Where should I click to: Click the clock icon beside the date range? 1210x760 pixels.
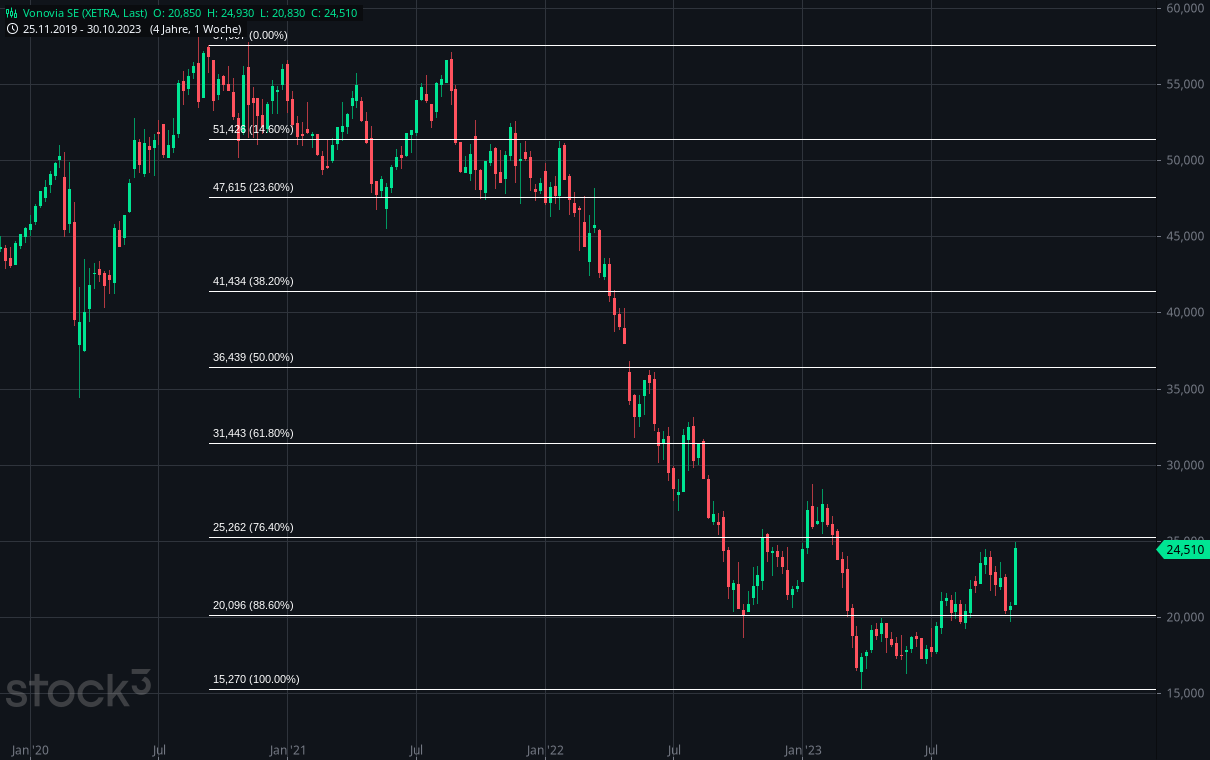(11, 29)
